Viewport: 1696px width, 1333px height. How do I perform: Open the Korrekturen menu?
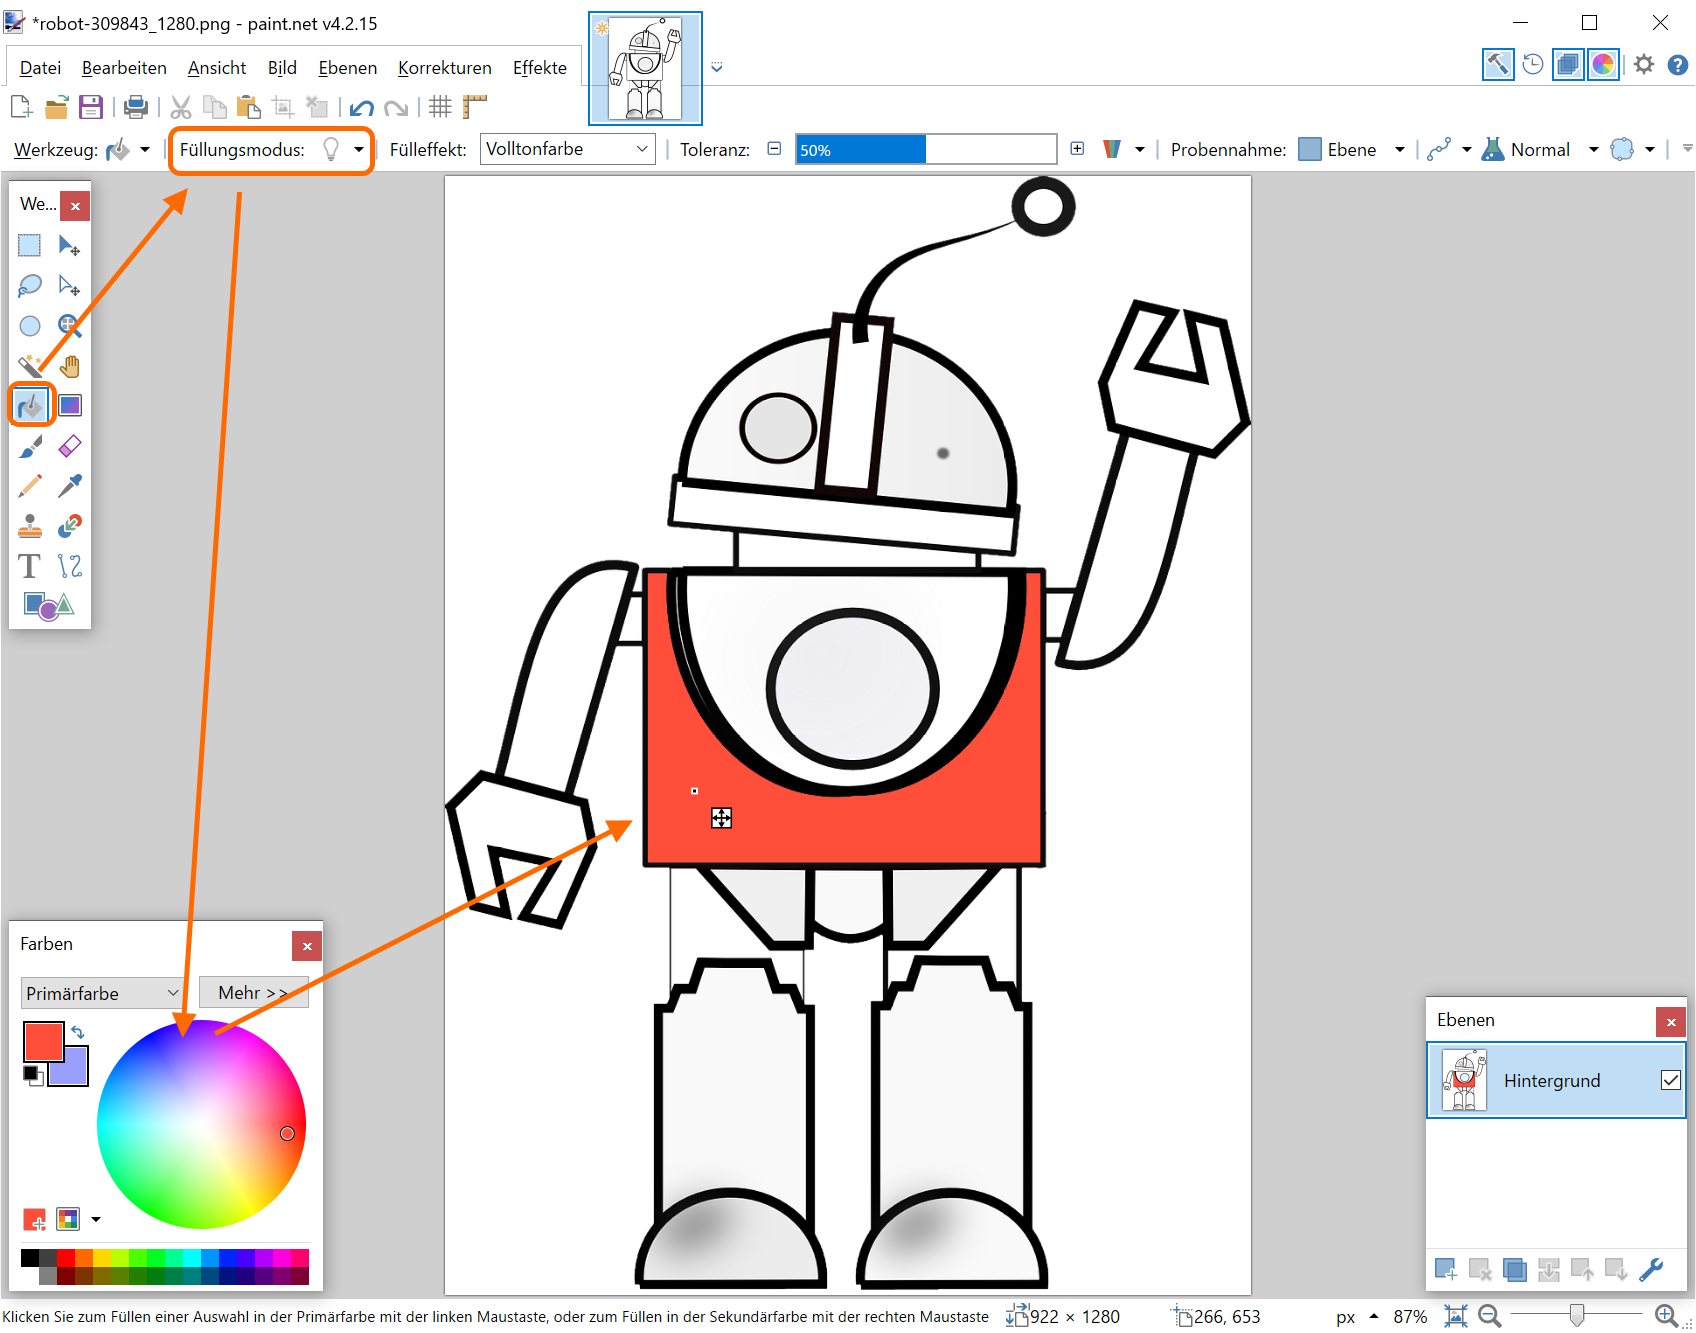(444, 68)
